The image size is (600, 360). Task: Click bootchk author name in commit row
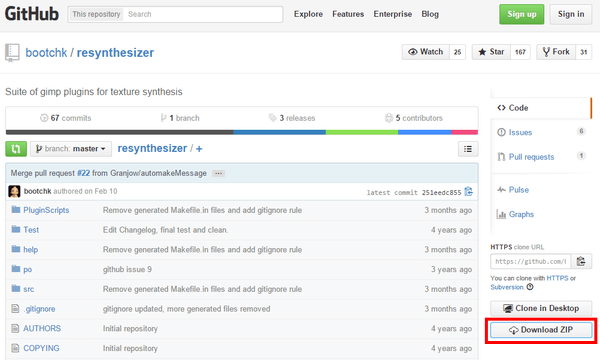pos(38,191)
